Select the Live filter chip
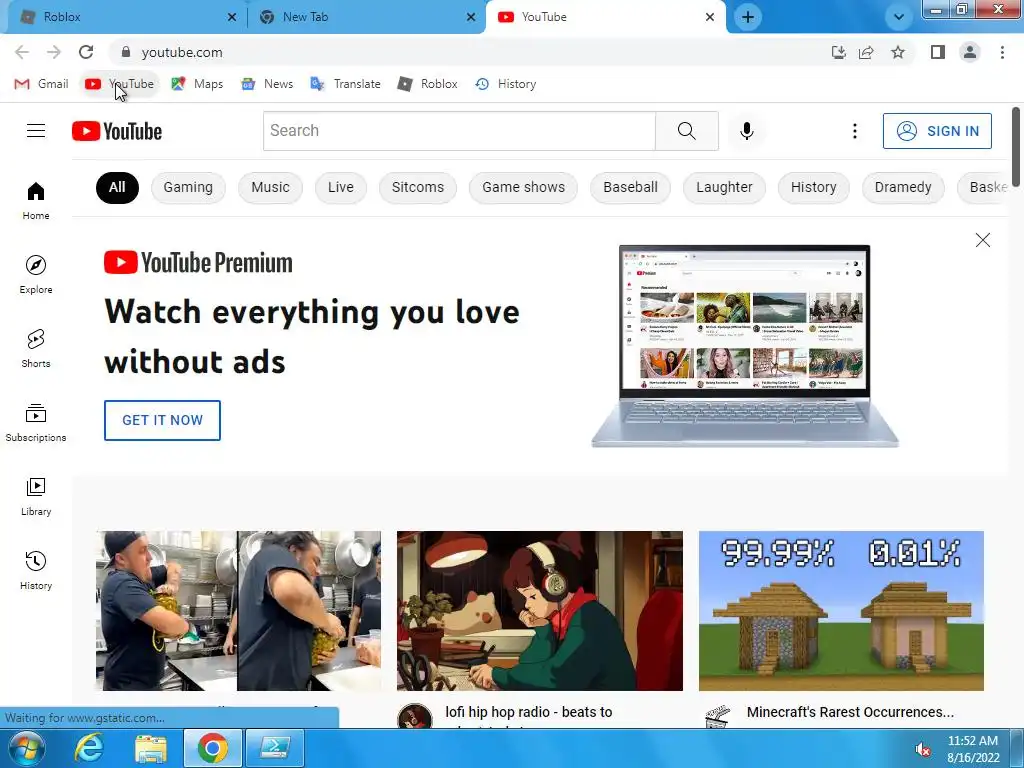 pyautogui.click(x=341, y=187)
